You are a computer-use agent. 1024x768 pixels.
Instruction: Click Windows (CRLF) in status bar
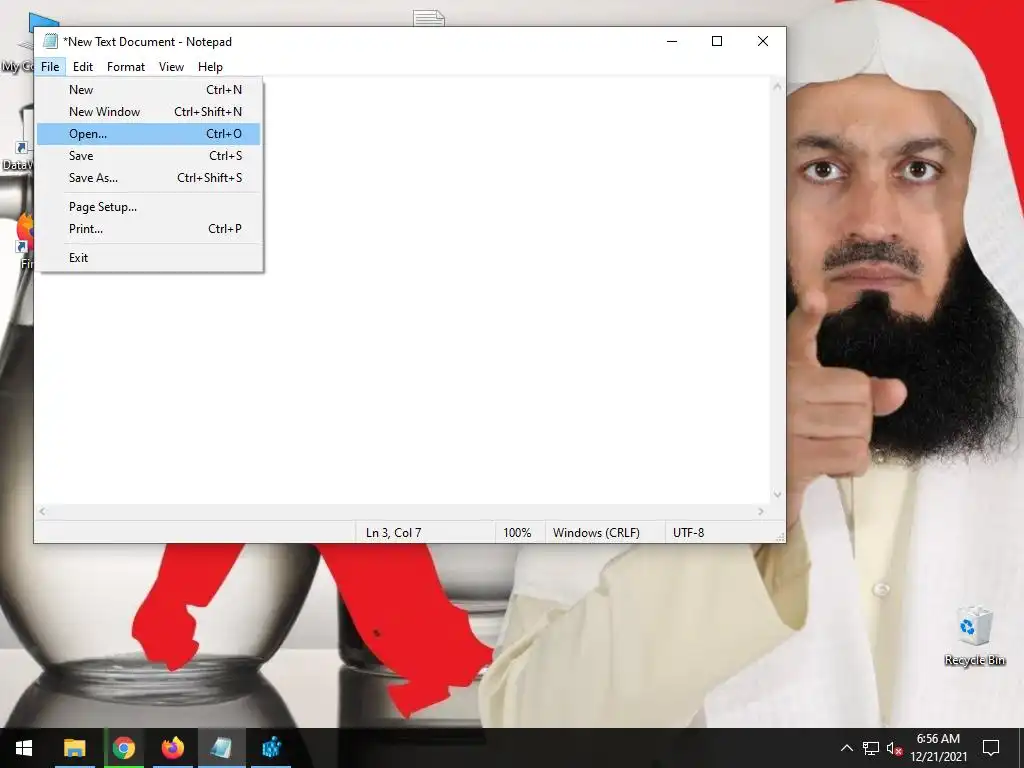point(596,533)
